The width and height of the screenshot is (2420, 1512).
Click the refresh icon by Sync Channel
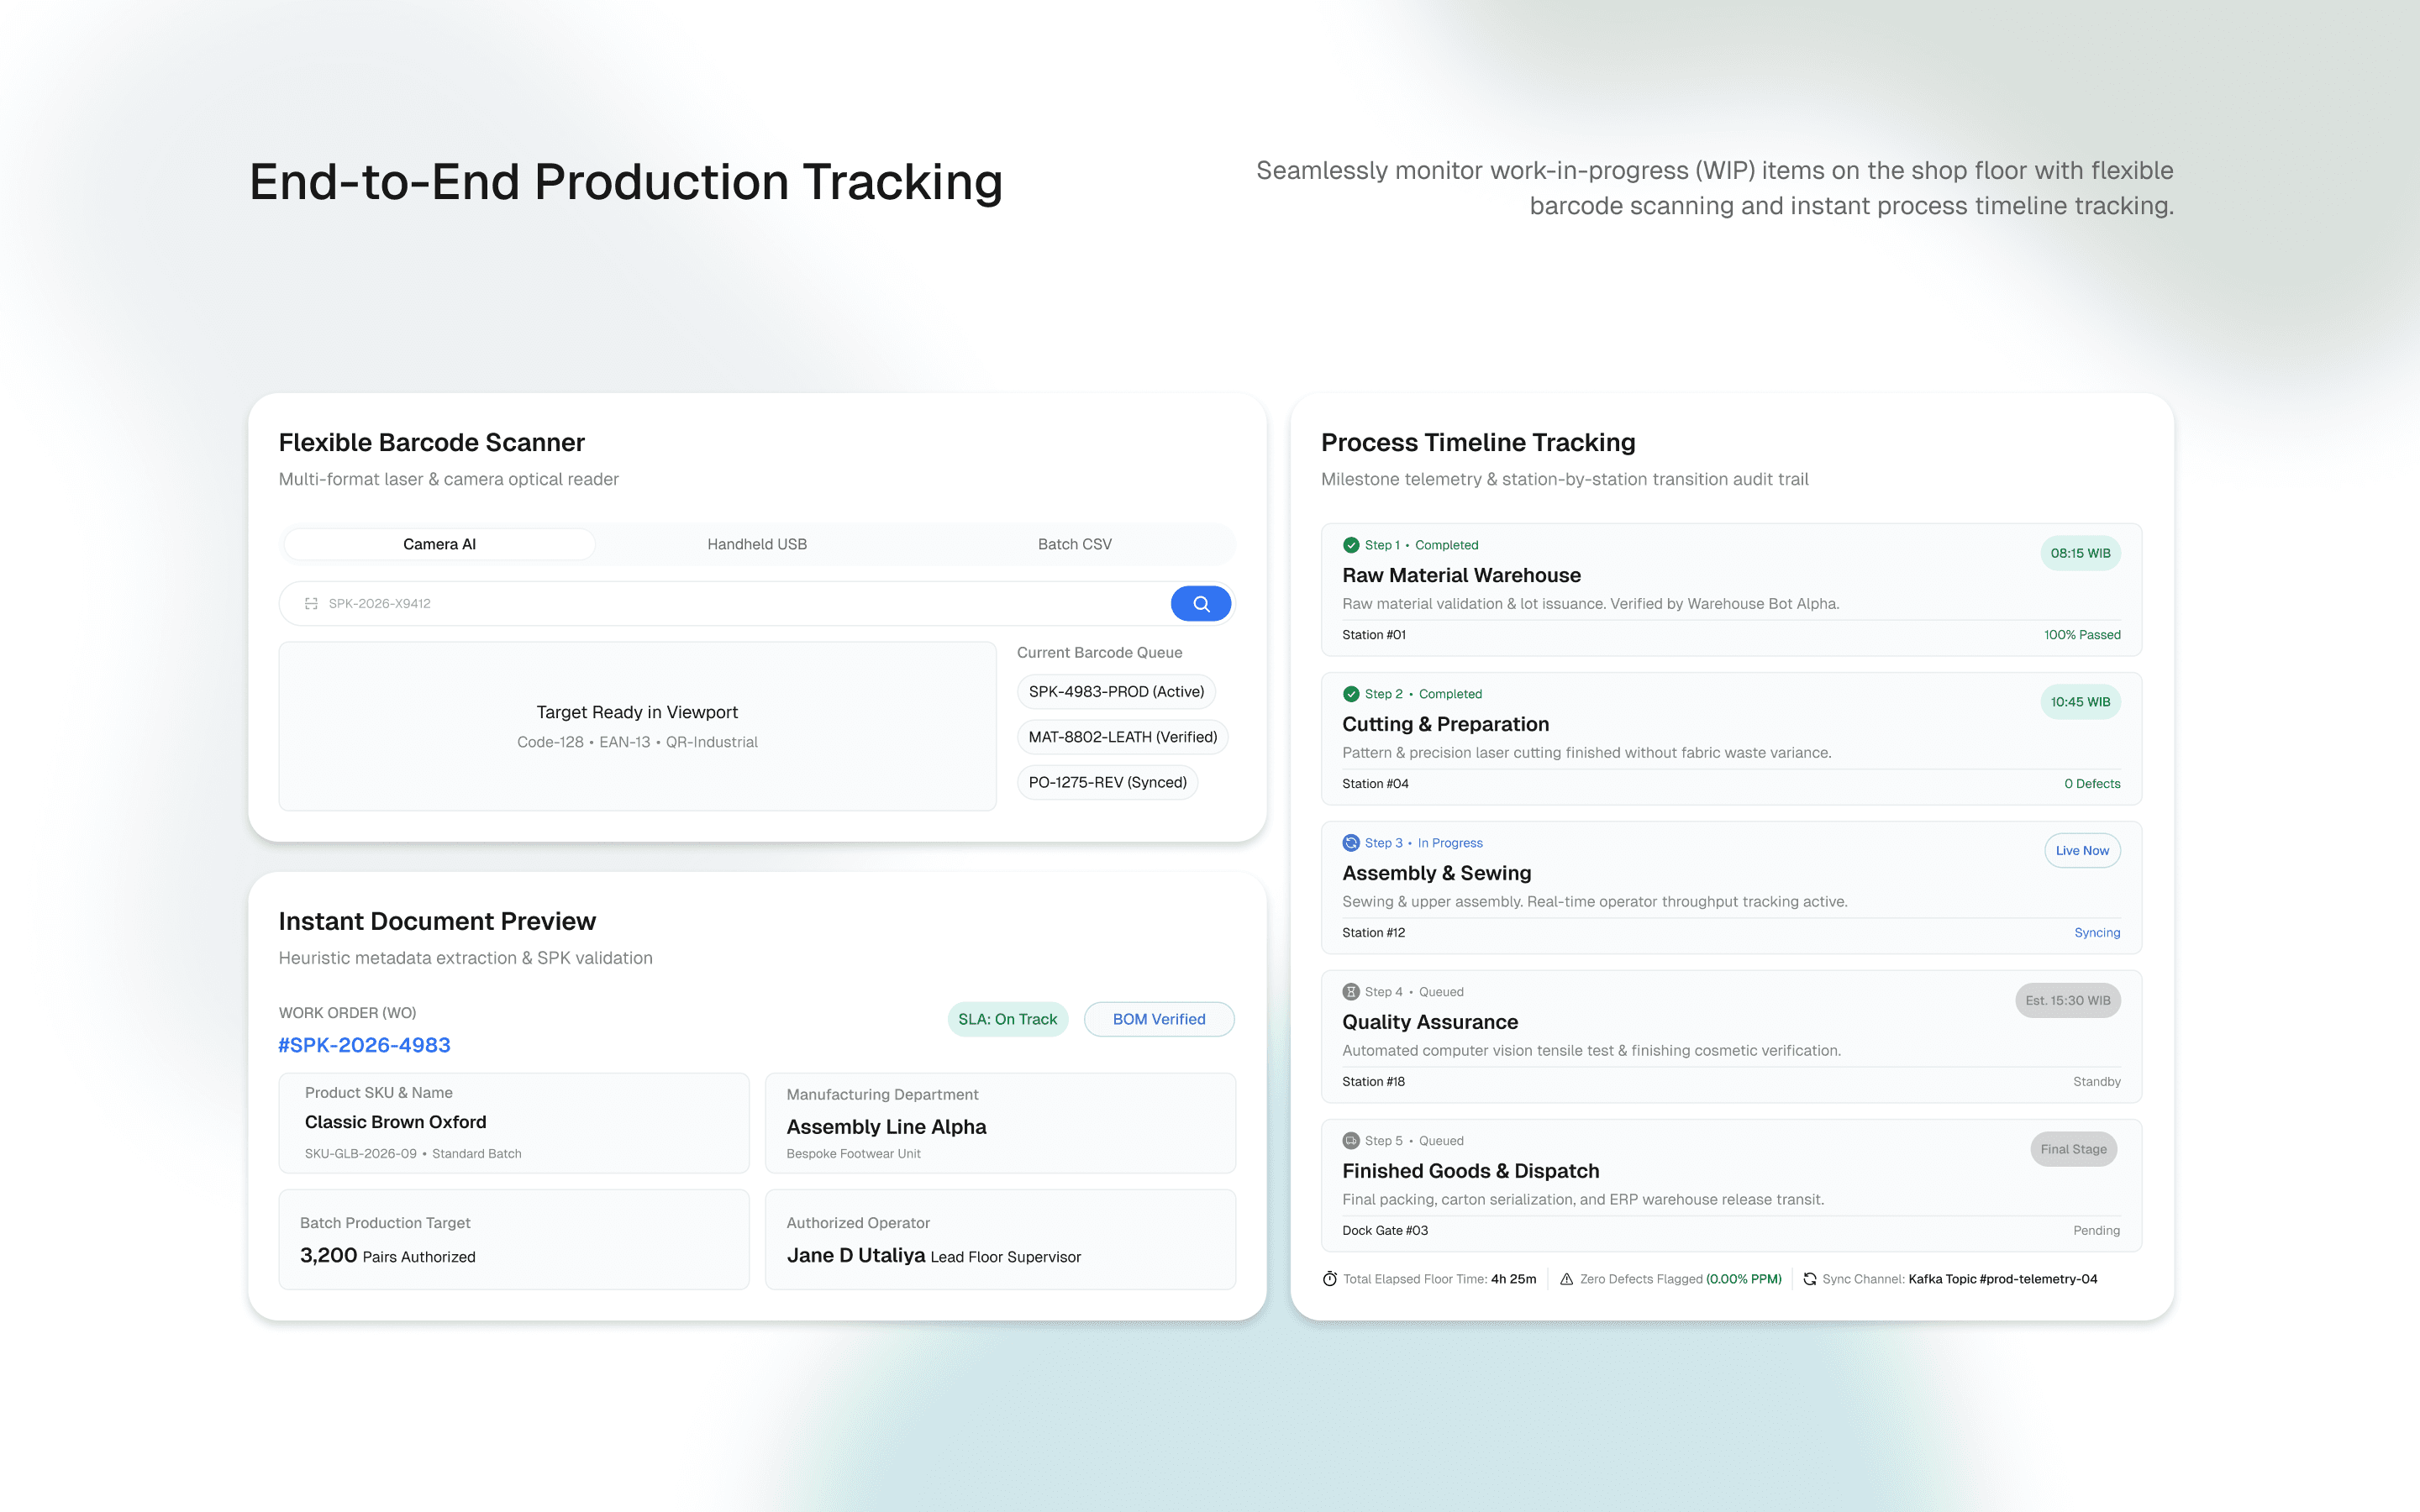pyautogui.click(x=1809, y=1279)
